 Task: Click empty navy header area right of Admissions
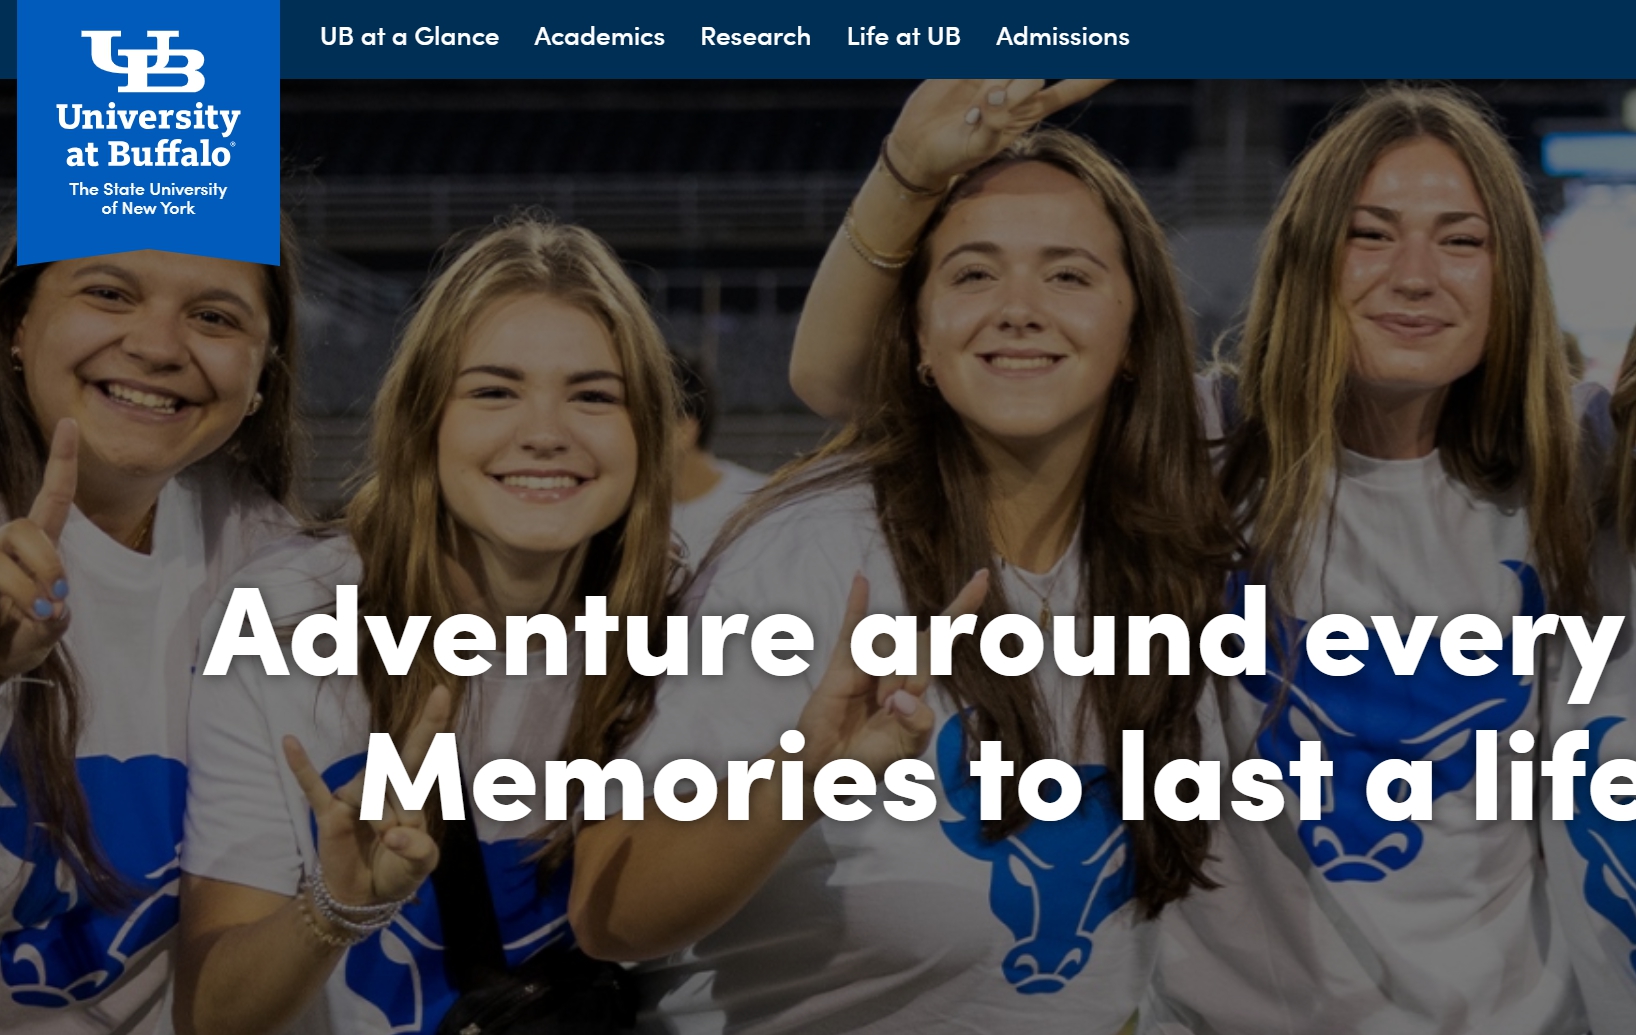click(x=1380, y=38)
